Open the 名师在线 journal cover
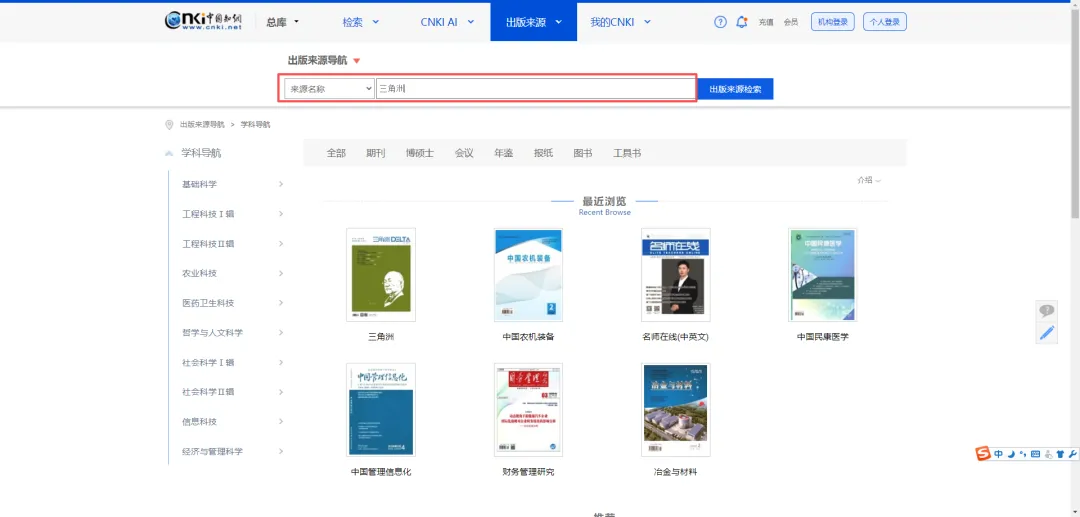 675,275
